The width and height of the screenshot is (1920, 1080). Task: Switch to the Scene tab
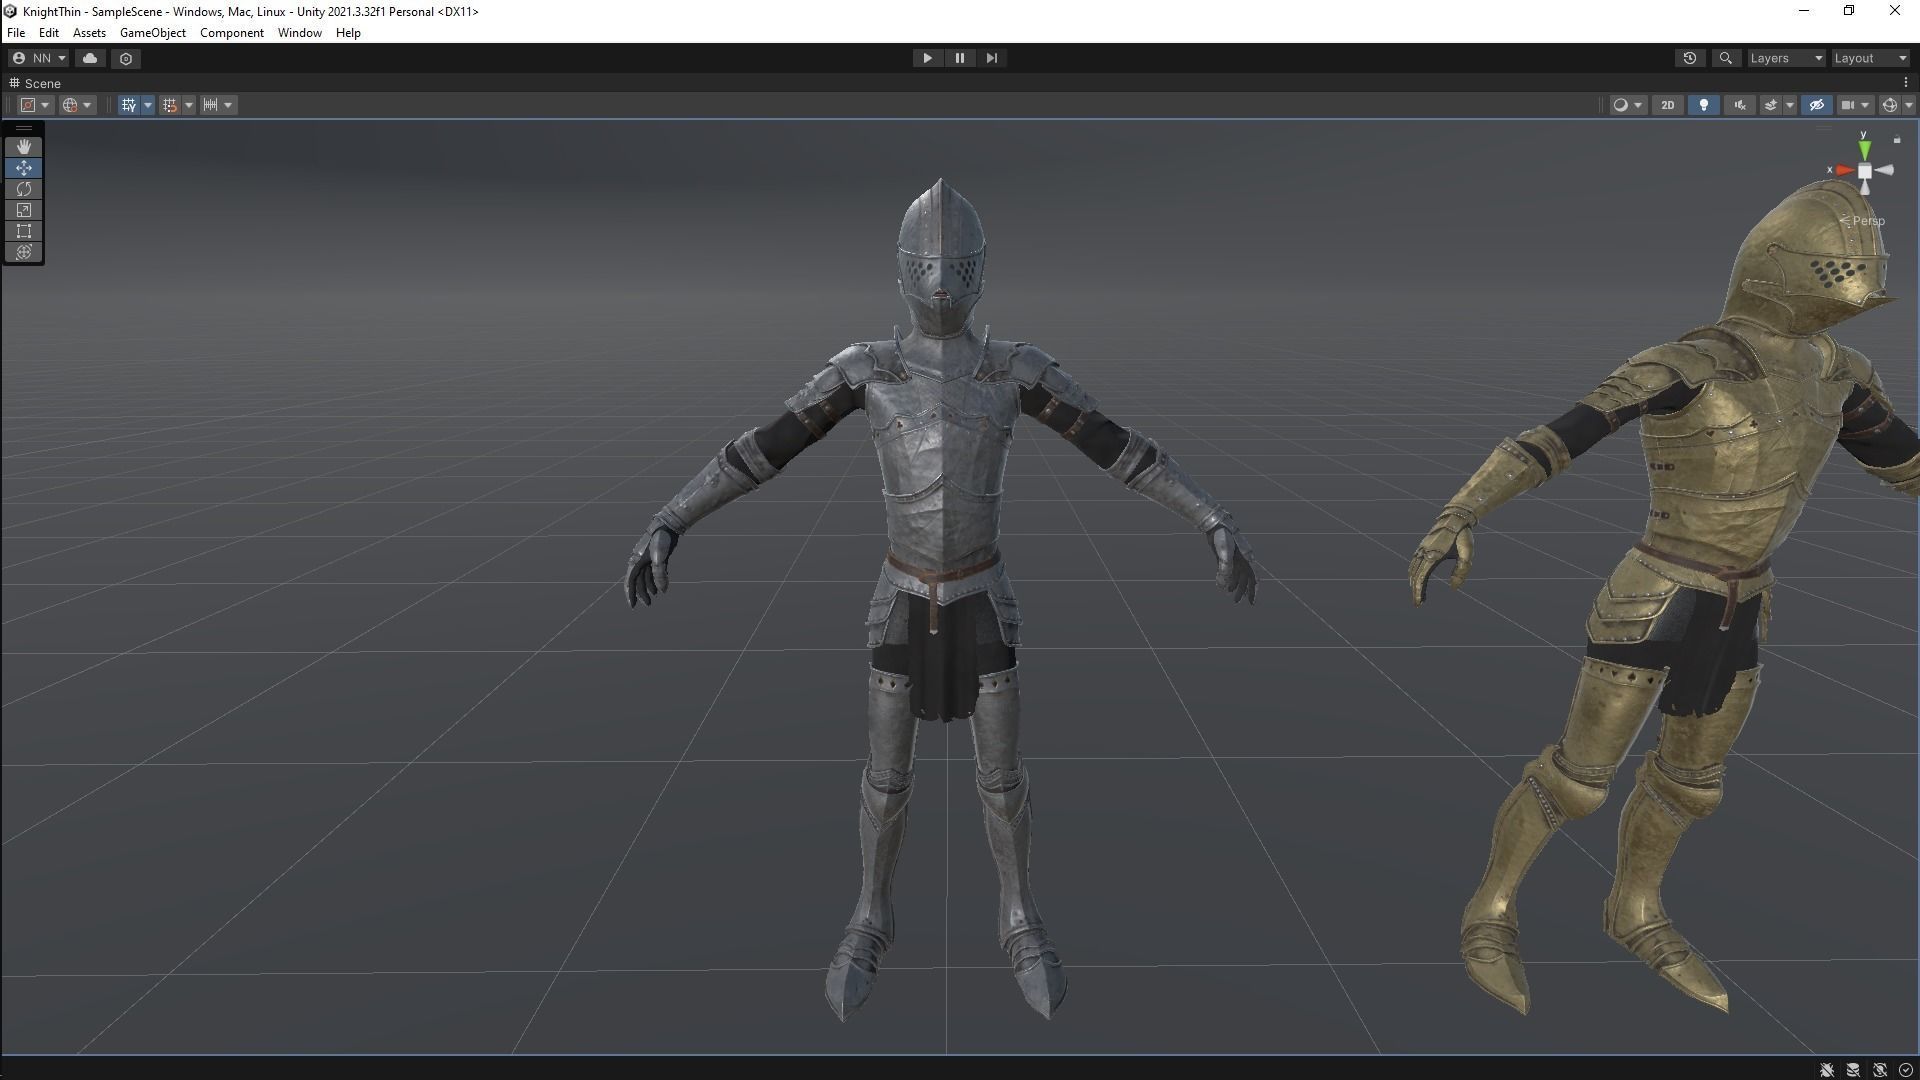pyautogui.click(x=36, y=83)
